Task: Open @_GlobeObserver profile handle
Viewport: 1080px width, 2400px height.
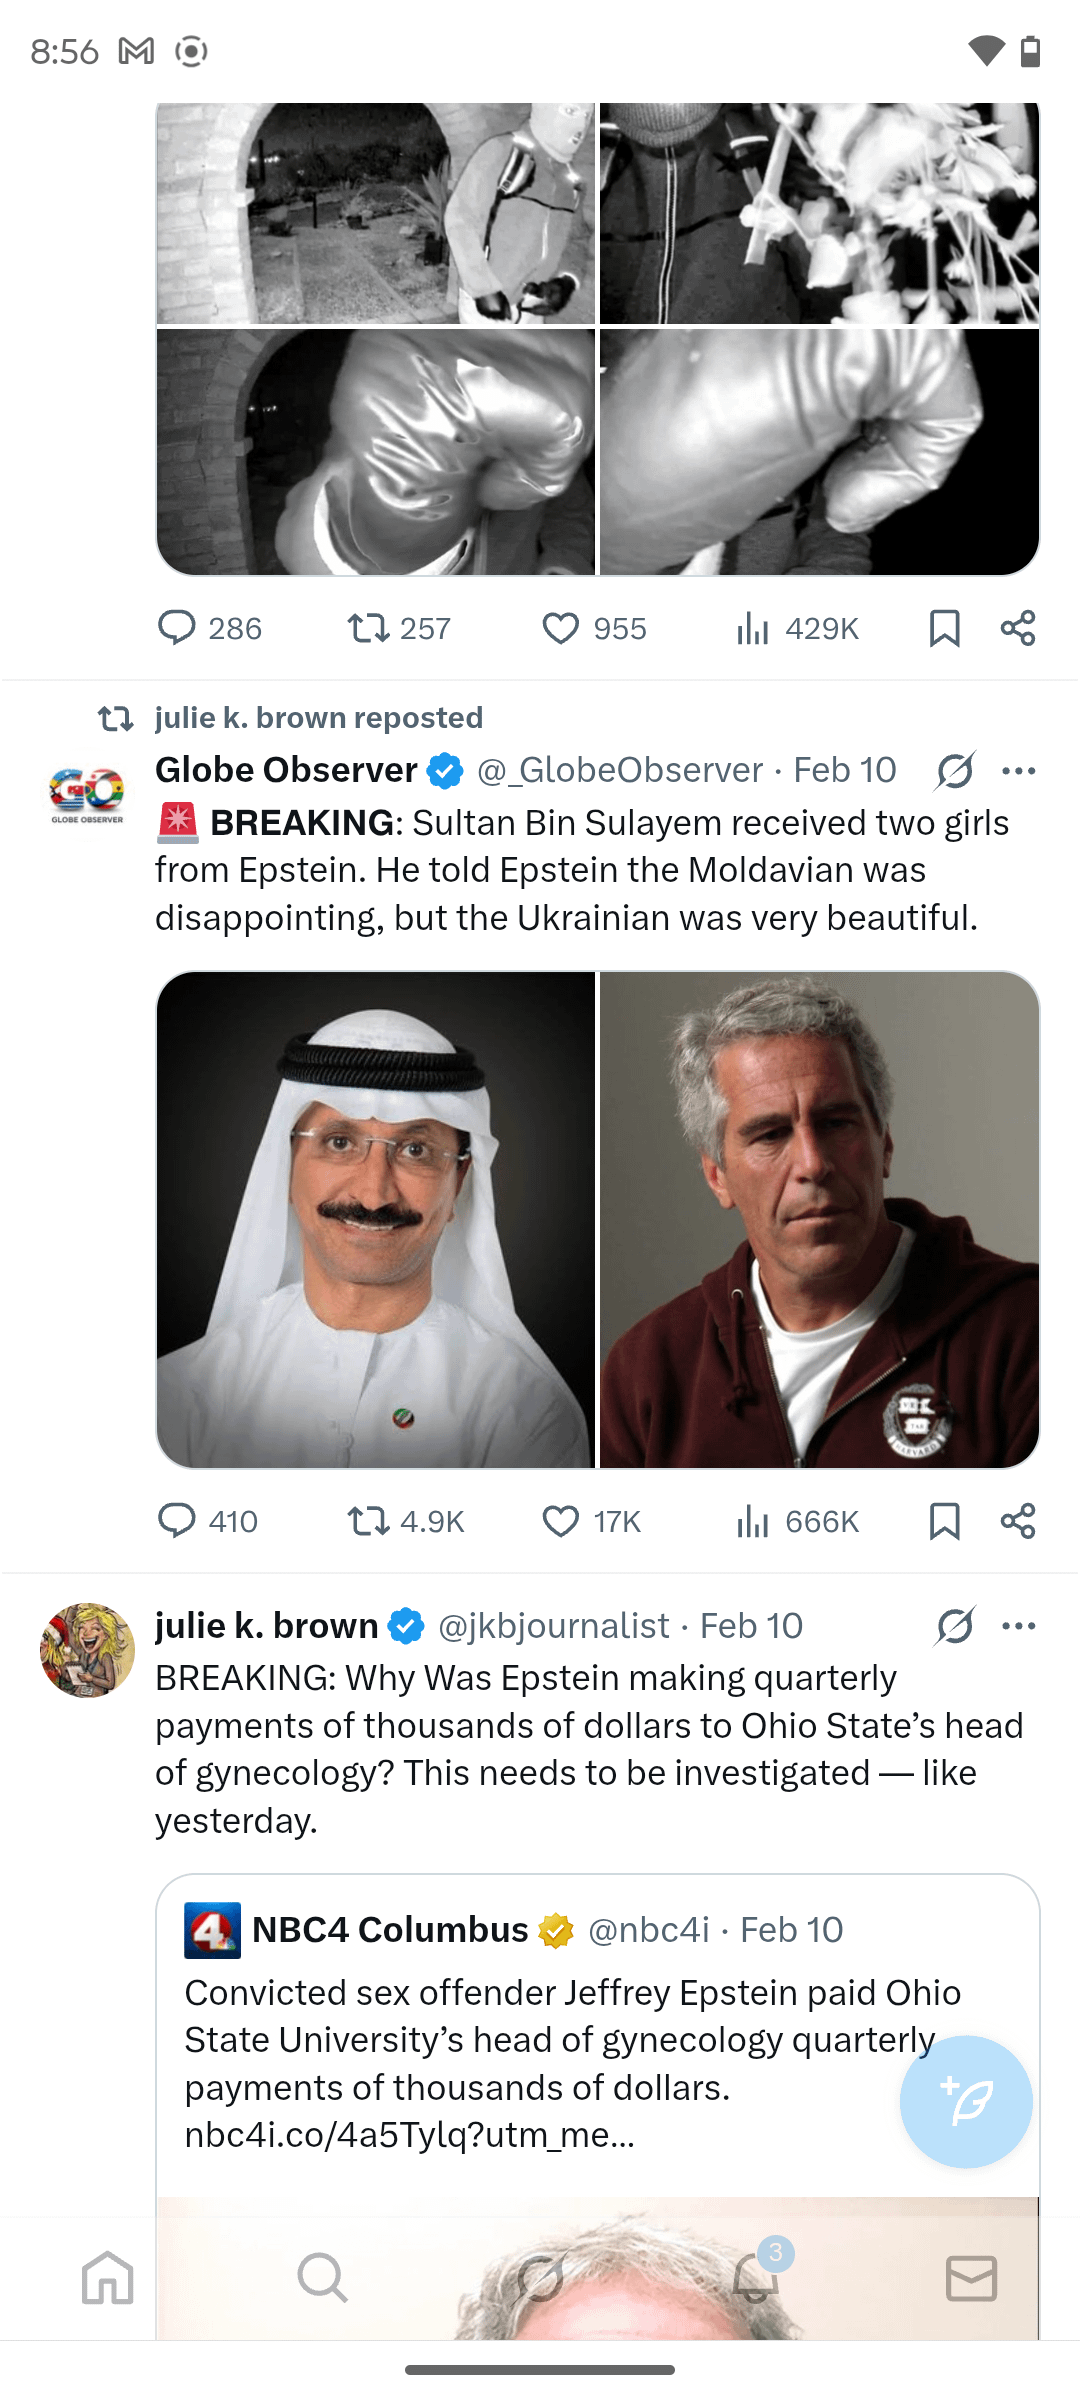Action: [x=620, y=770]
